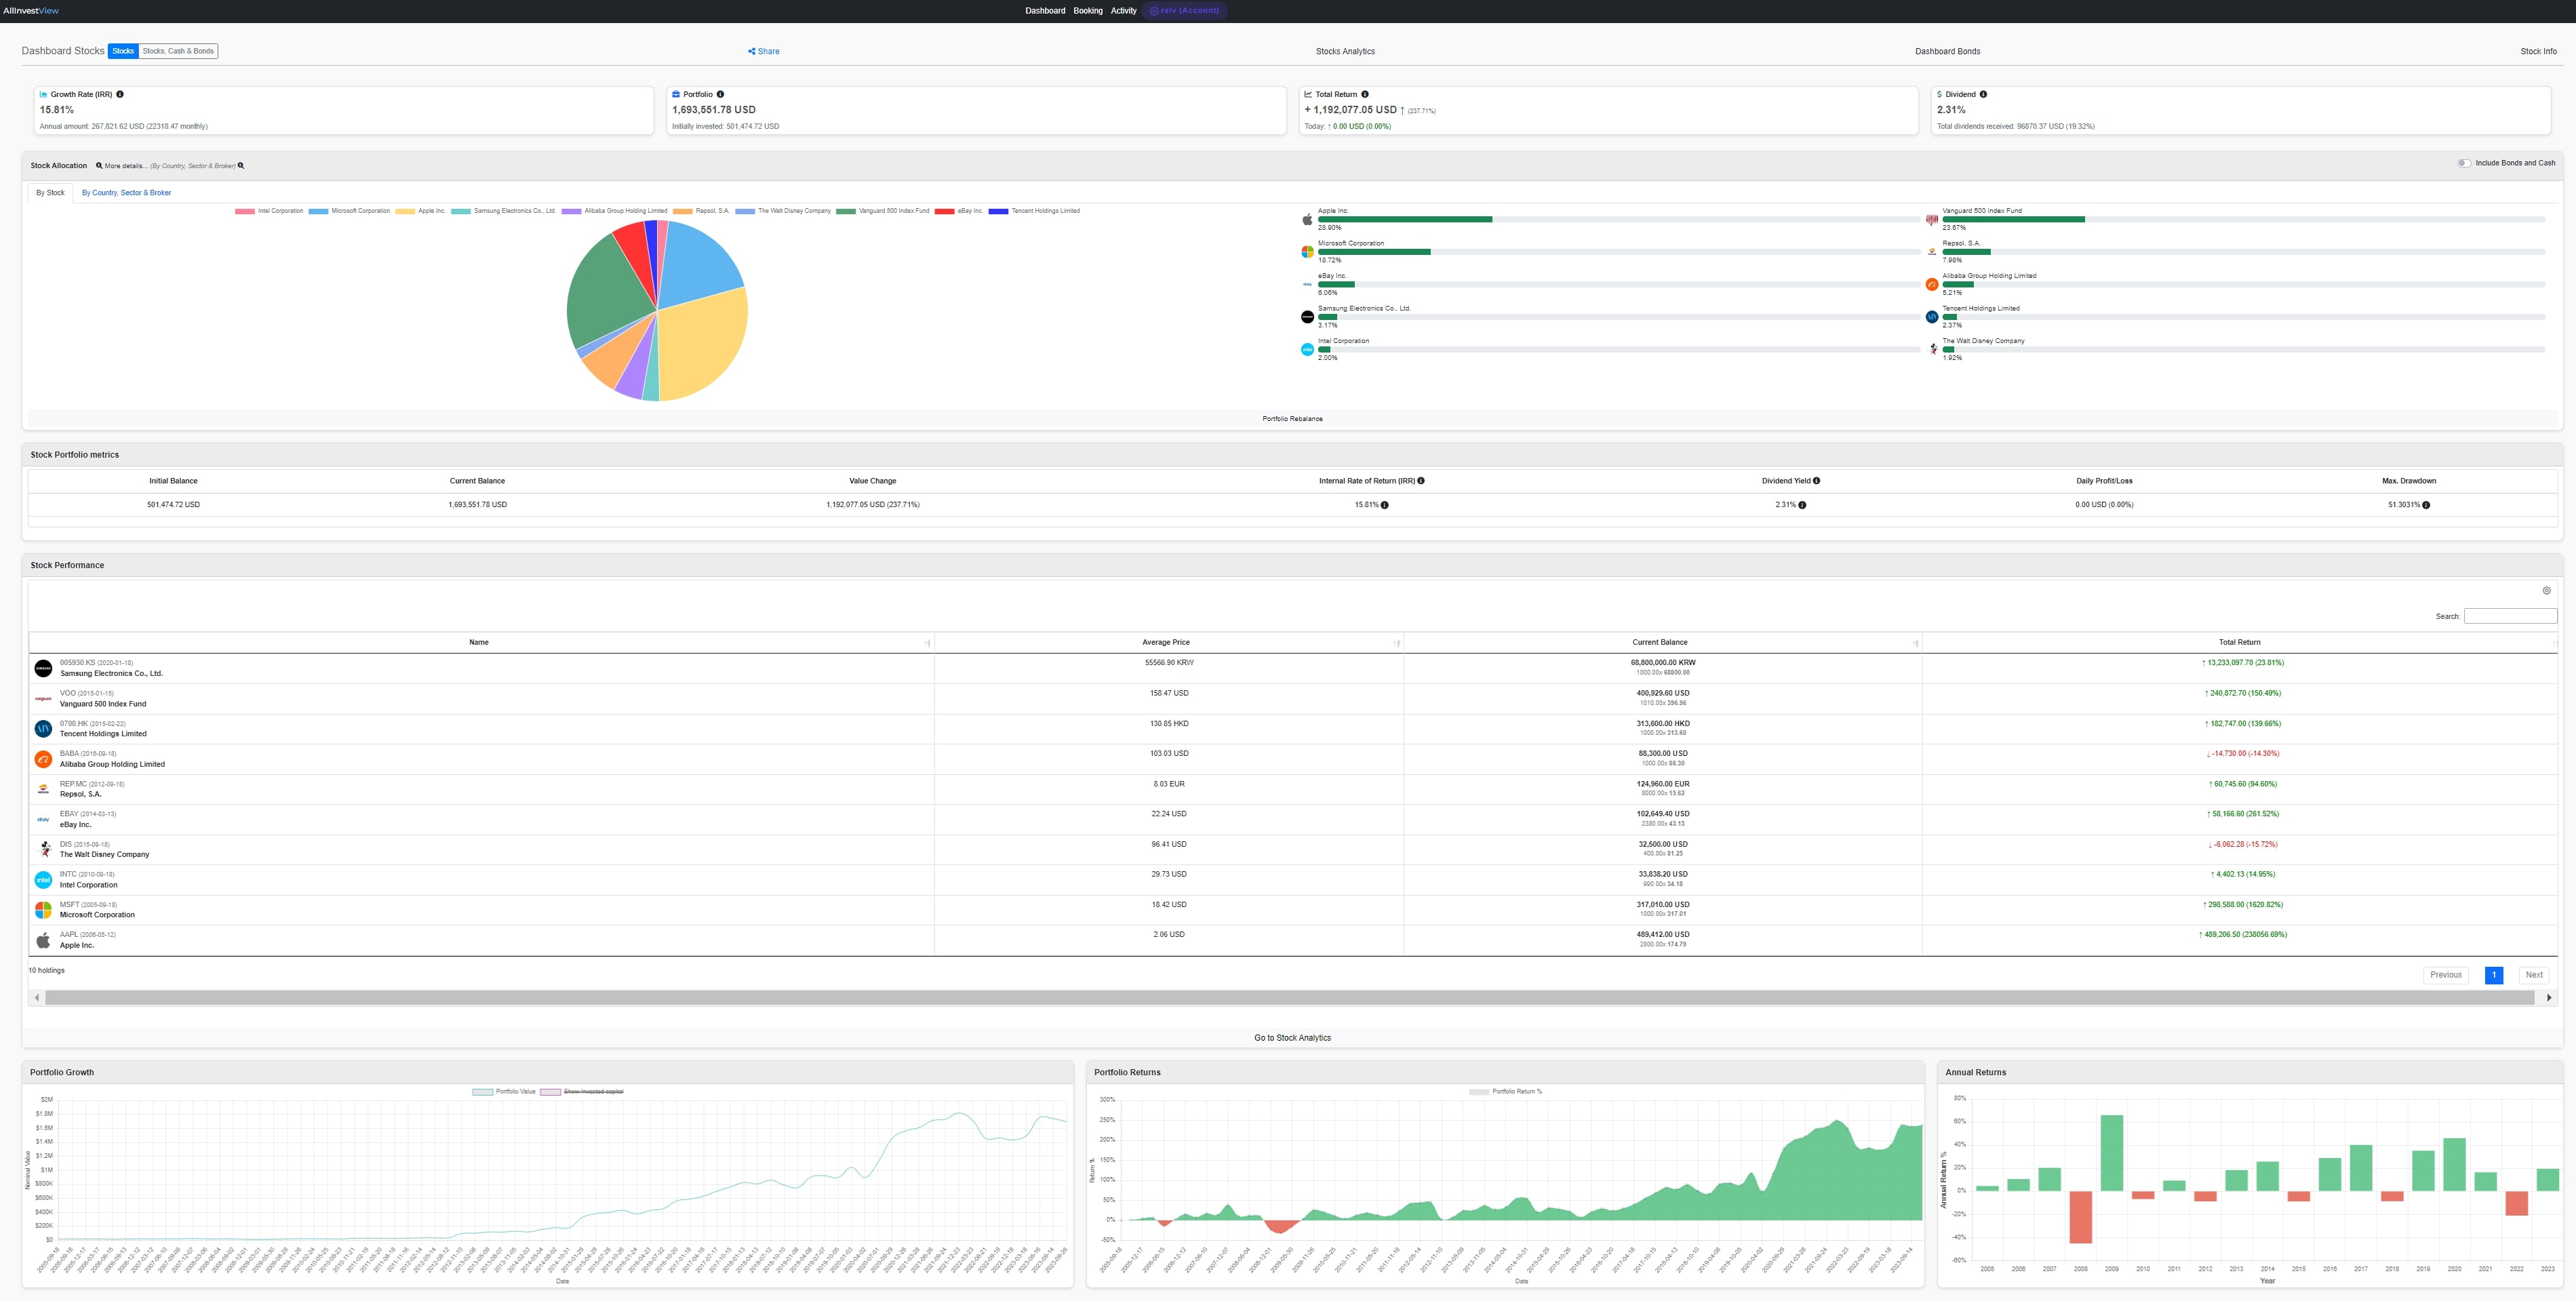Image resolution: width=2576 pixels, height=1301 pixels.
Task: Toggle eBay Inc. legend entry on pie chart
Action: [x=959, y=211]
